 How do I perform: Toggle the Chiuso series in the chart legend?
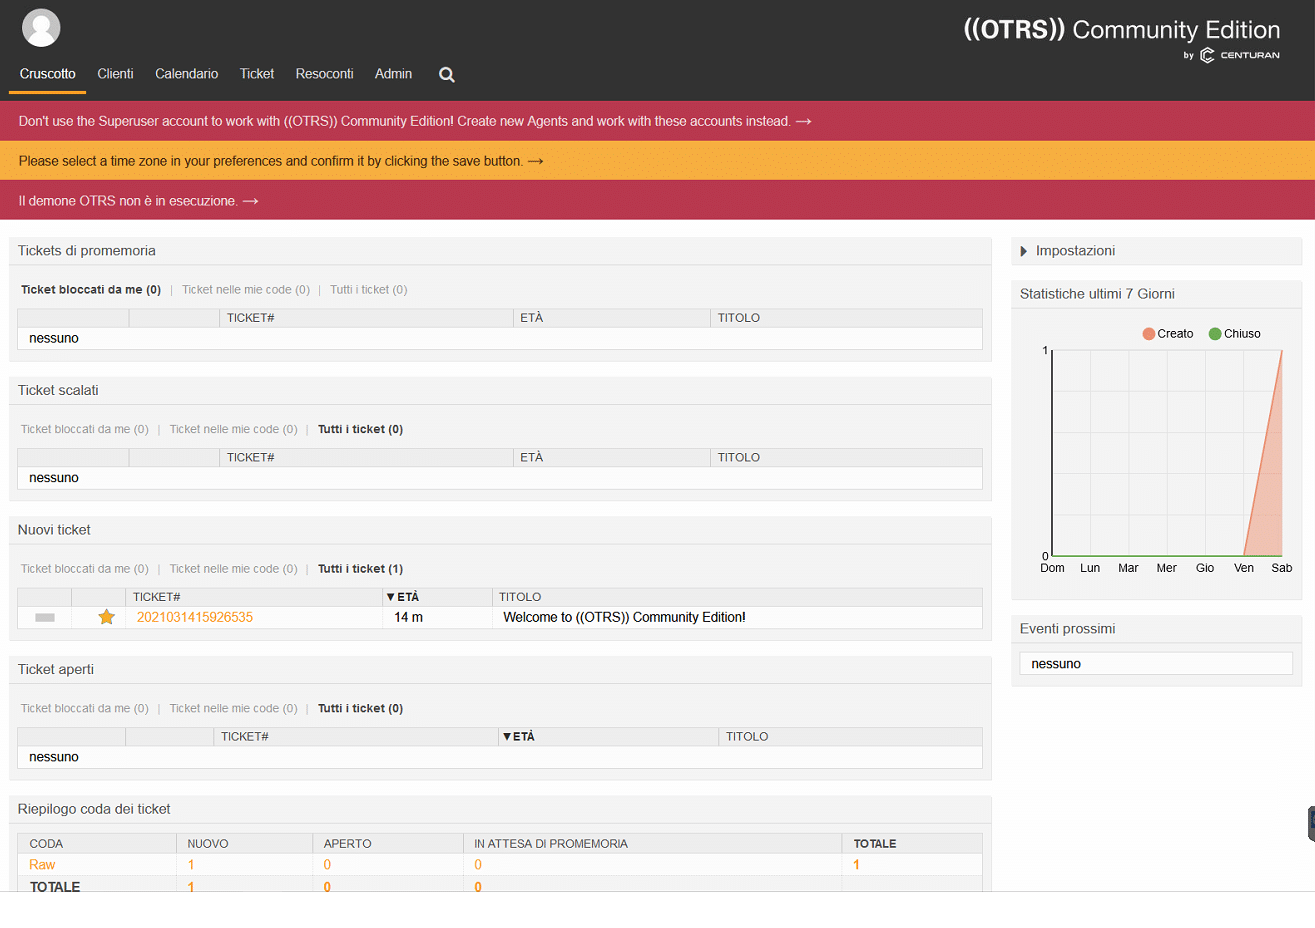(1235, 334)
